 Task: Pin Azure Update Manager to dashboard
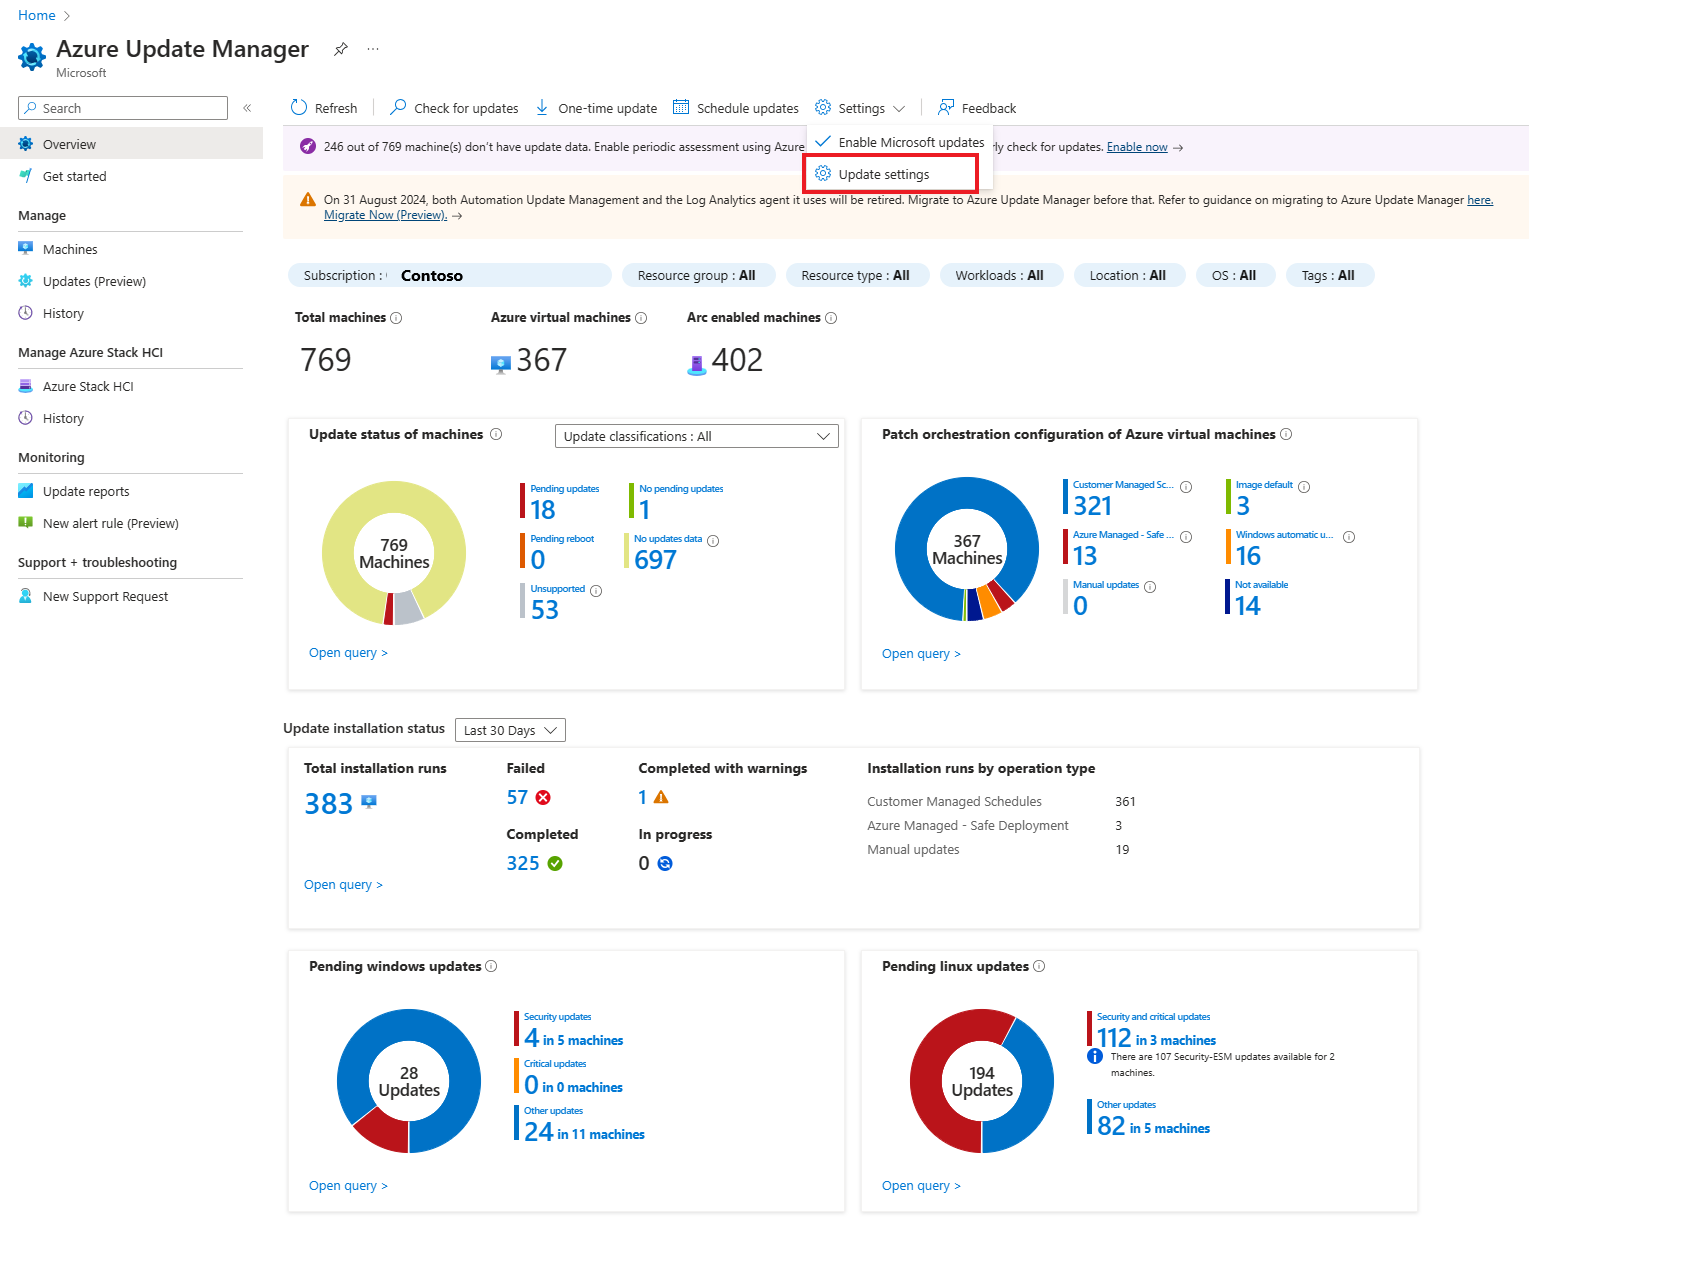coord(340,48)
